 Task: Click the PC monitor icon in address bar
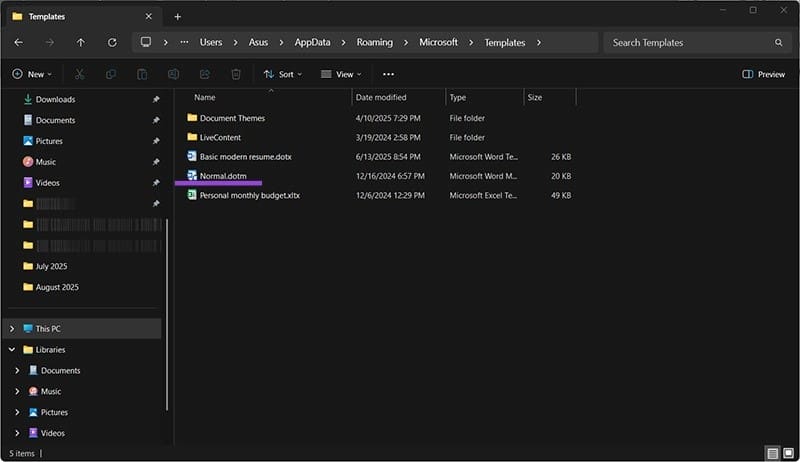click(146, 42)
